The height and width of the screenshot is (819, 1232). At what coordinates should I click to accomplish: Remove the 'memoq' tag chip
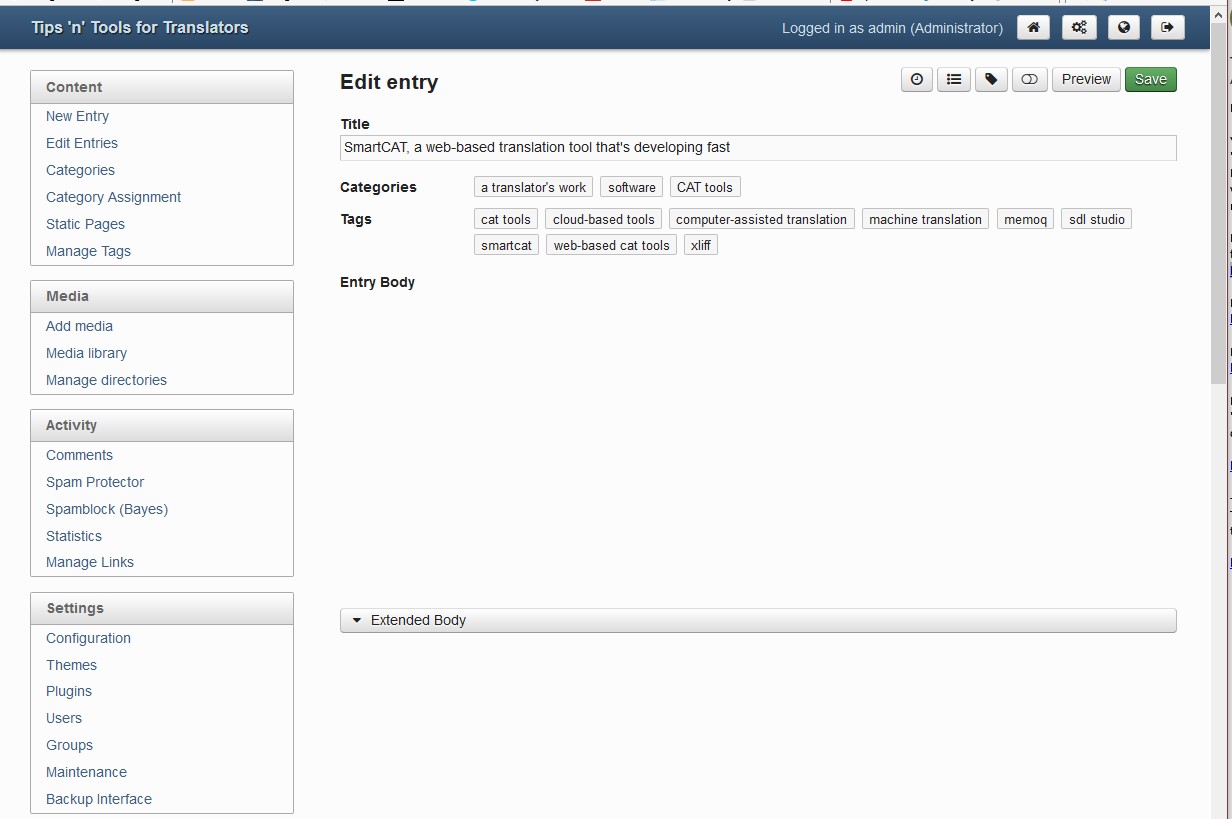click(1024, 219)
